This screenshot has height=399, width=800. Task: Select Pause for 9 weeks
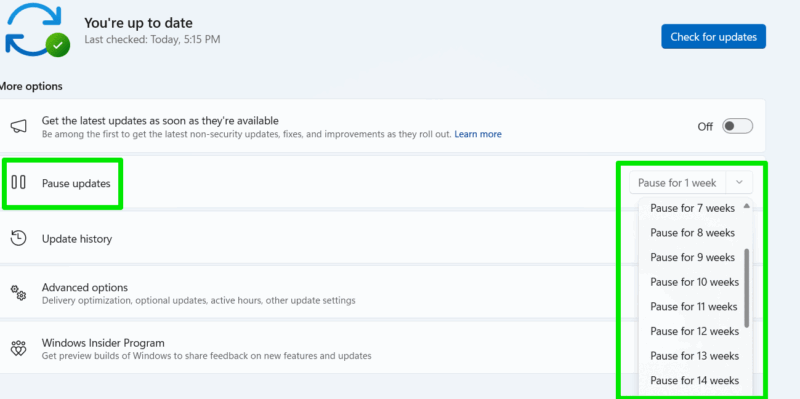point(692,257)
